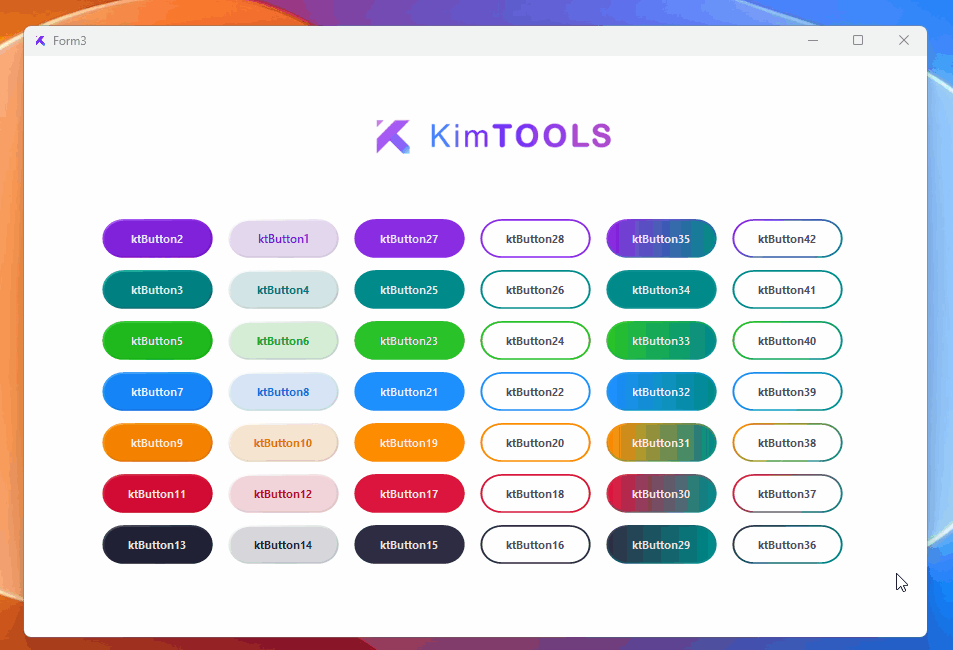Select the outlined ktButton42 button
The height and width of the screenshot is (650, 953).
point(787,238)
